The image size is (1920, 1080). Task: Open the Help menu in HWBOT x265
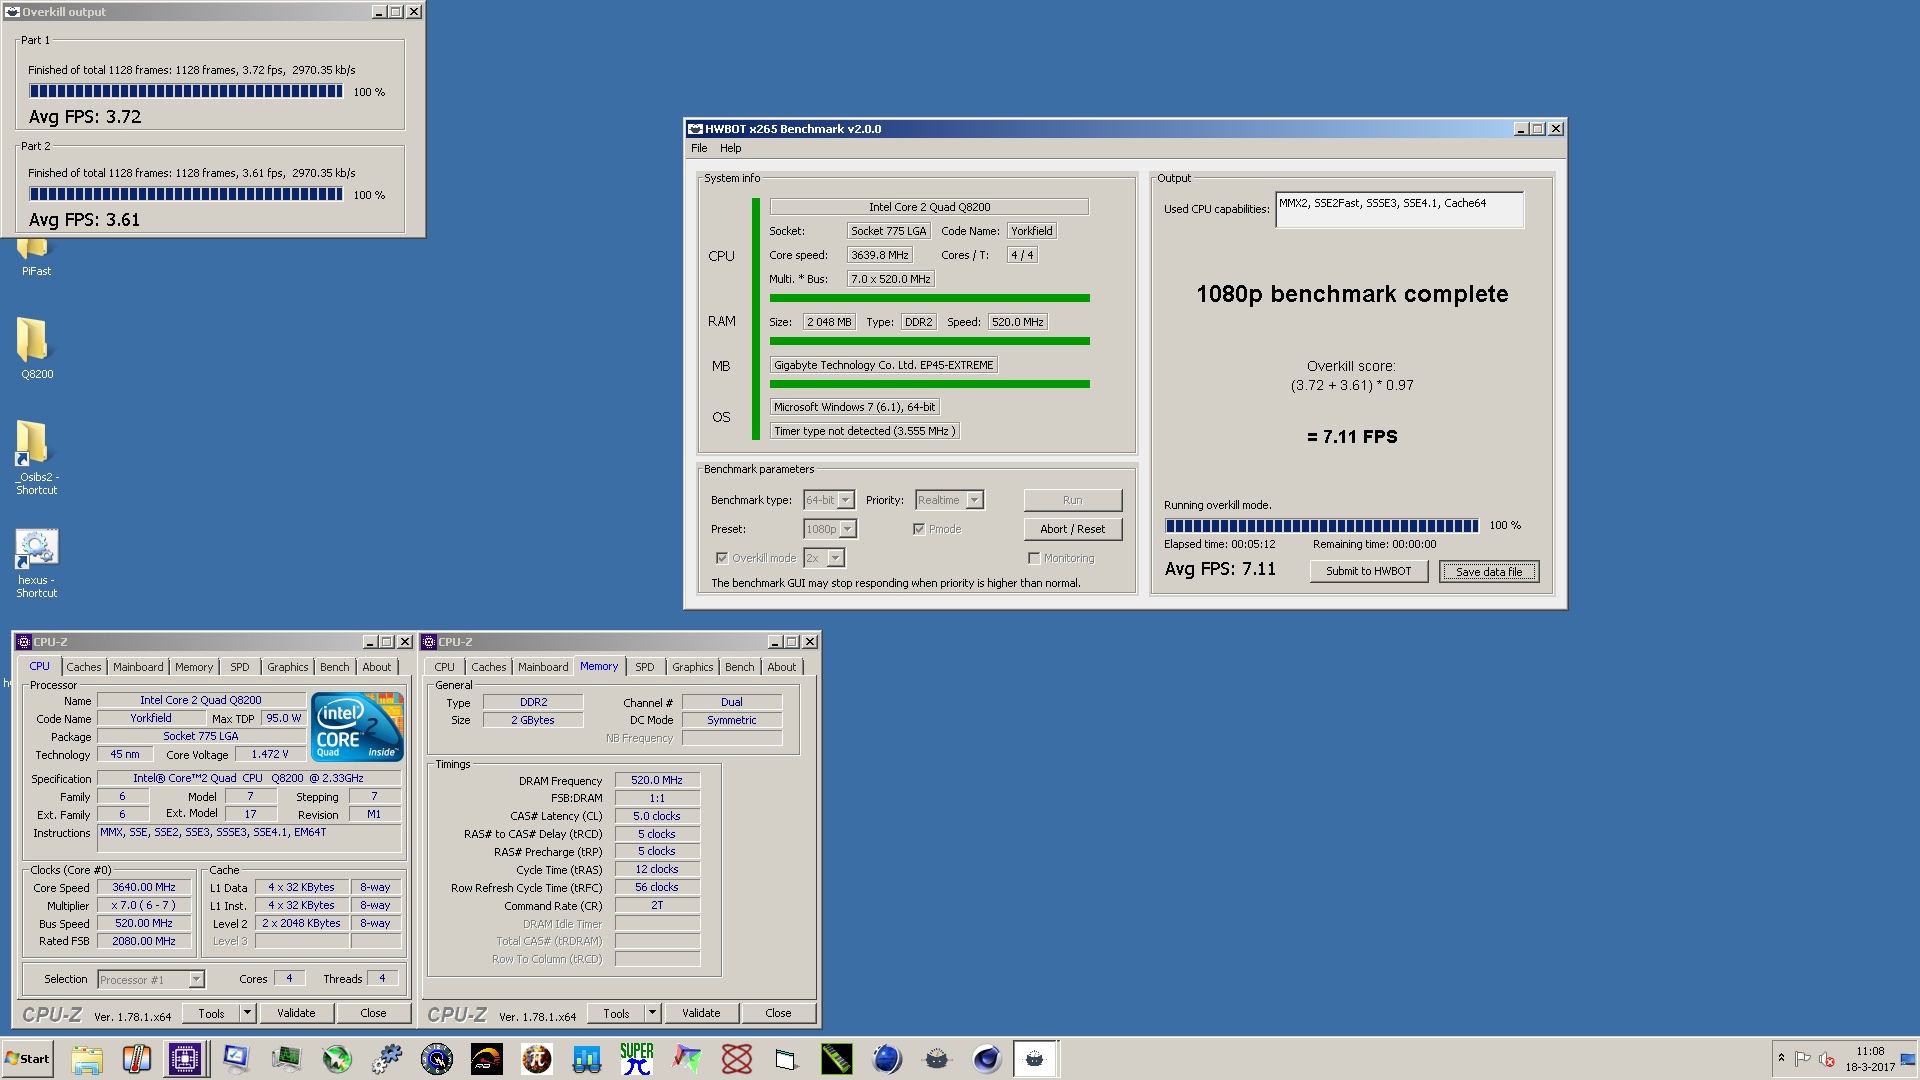pyautogui.click(x=731, y=148)
